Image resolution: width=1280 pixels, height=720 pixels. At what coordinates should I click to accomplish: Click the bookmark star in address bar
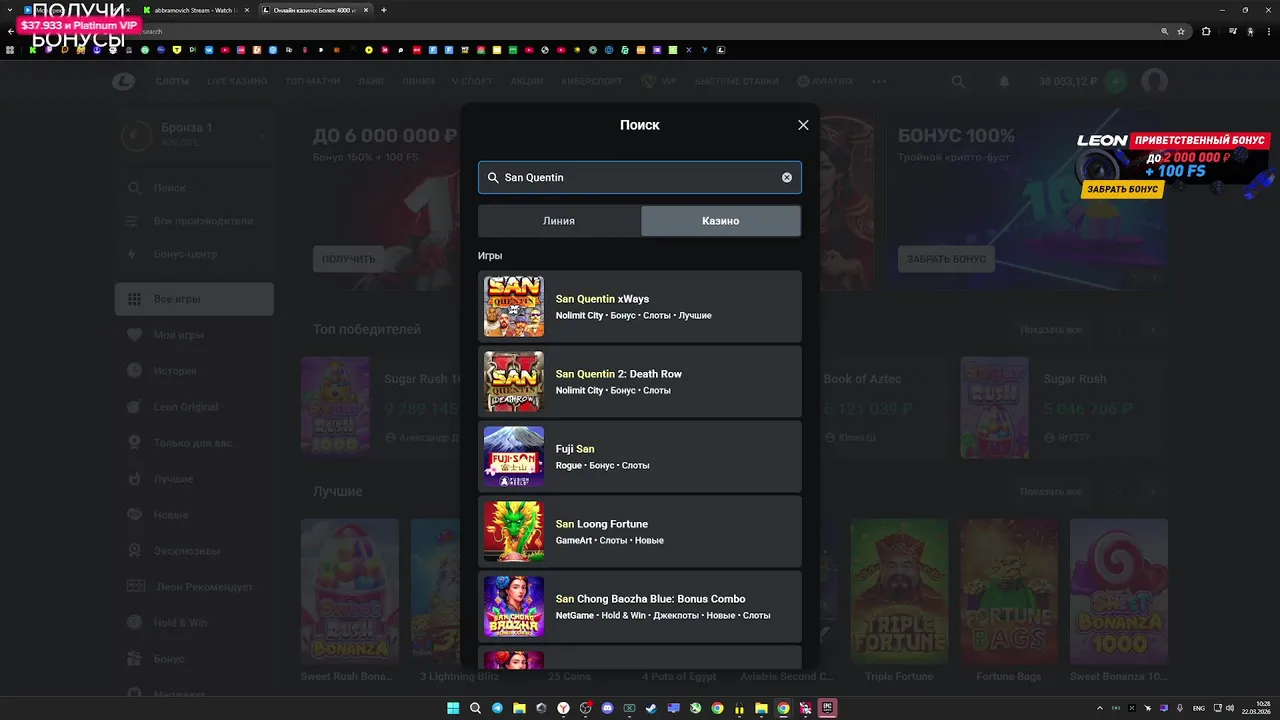point(1181,31)
